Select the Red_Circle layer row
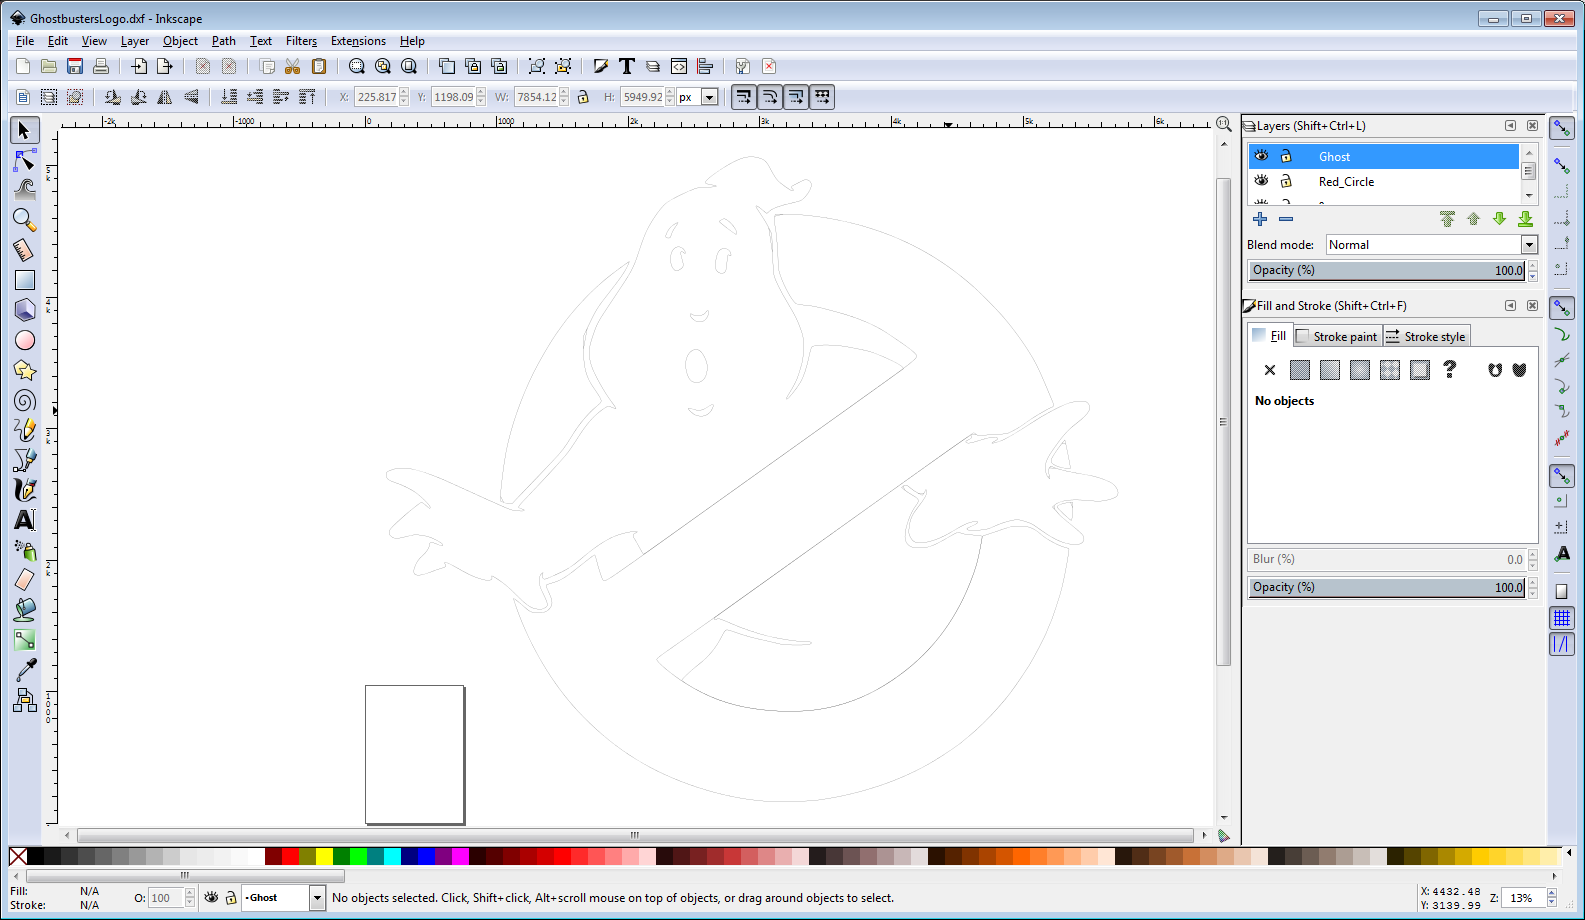Viewport: 1585px width, 920px height. [1384, 181]
